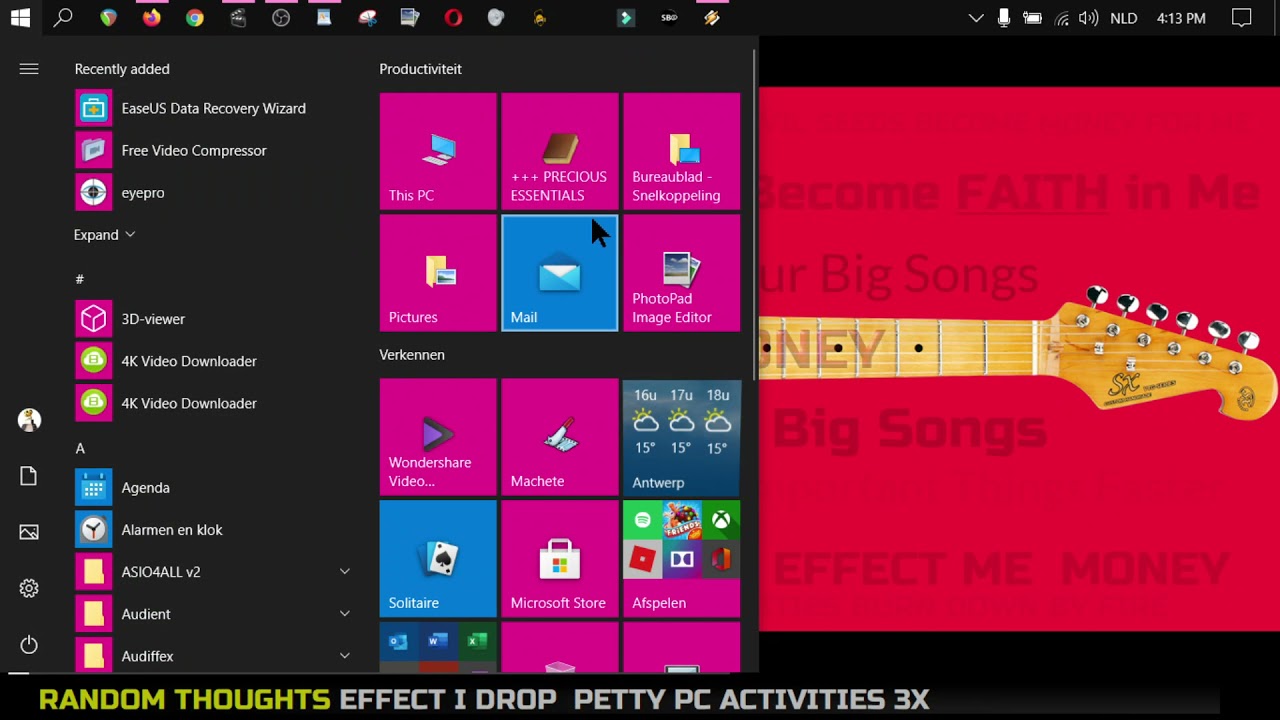1280x720 pixels.
Task: Click the Recently added heading
Action: pyautogui.click(x=122, y=69)
